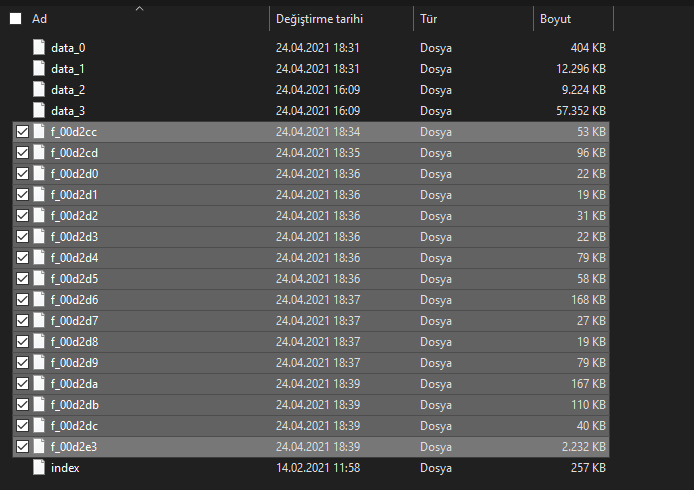Screen dimensions: 694x490
Task: Select the f_00d2d3 file name
Action: 74,237
